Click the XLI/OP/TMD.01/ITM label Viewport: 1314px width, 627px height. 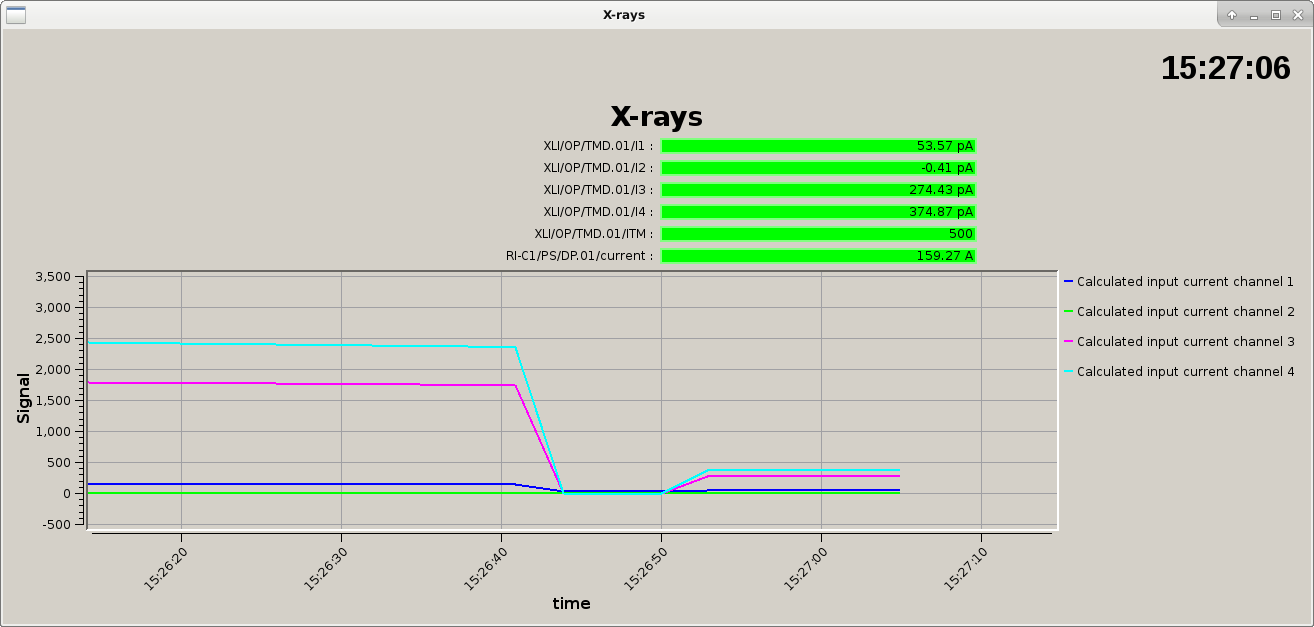593,234
